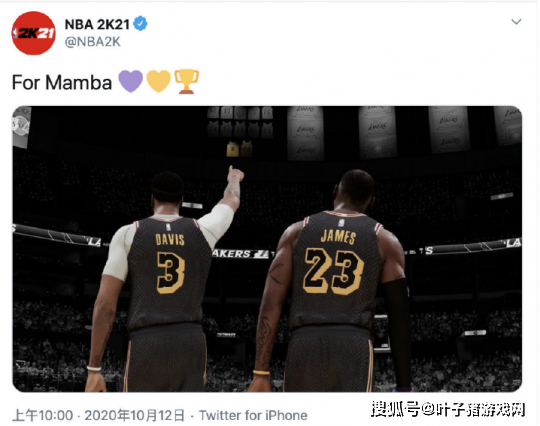Open the NBA 2K21 display name
The width and height of the screenshot is (540, 426).
coord(97,24)
